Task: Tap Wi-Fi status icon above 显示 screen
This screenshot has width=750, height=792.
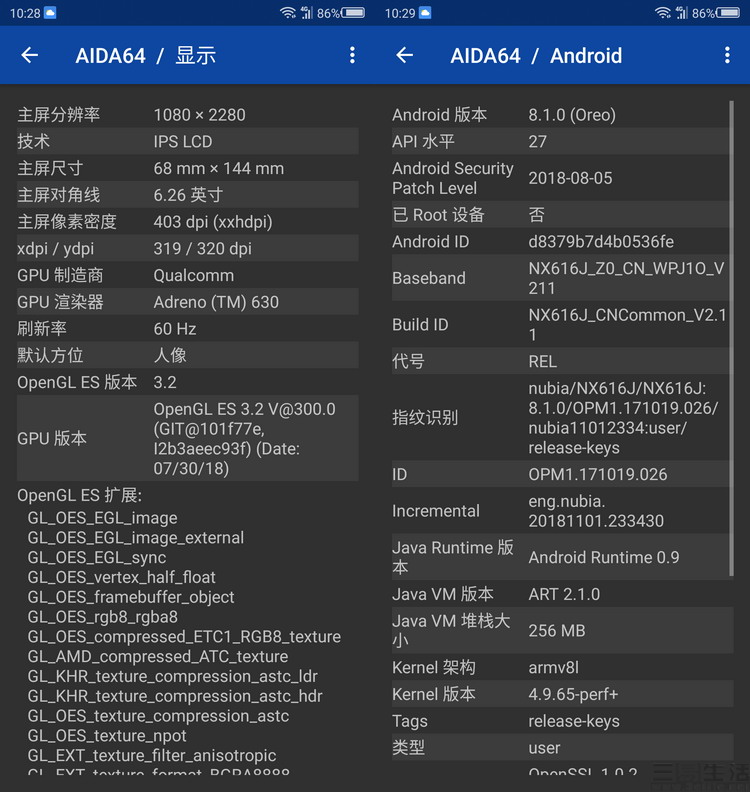Action: click(x=288, y=13)
